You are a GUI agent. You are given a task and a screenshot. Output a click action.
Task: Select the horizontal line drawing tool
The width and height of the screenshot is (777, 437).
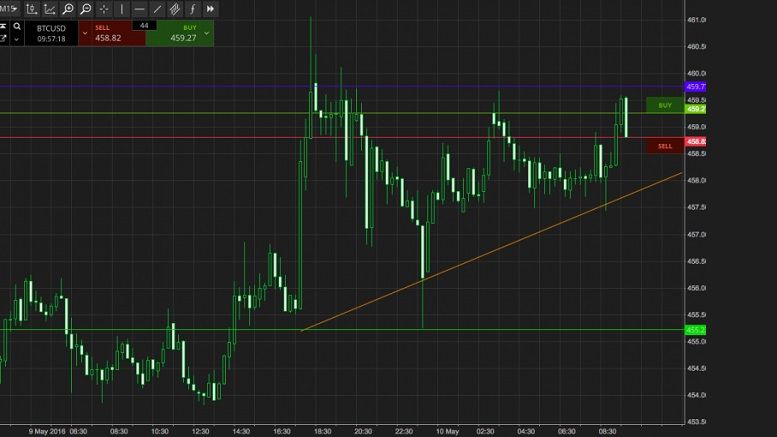click(139, 9)
